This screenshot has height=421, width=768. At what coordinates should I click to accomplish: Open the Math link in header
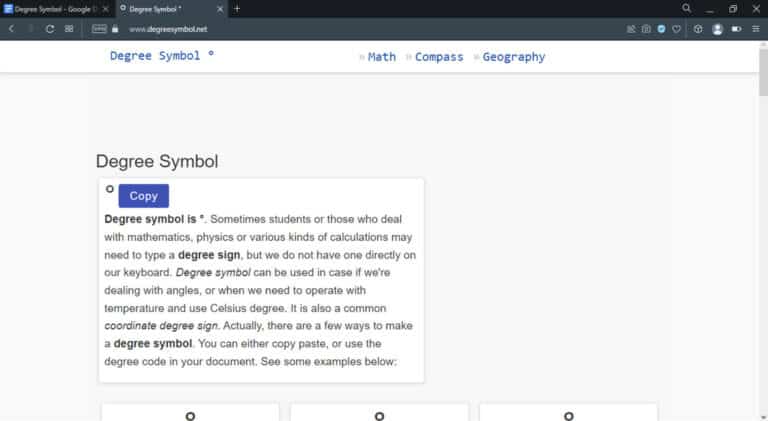point(381,57)
